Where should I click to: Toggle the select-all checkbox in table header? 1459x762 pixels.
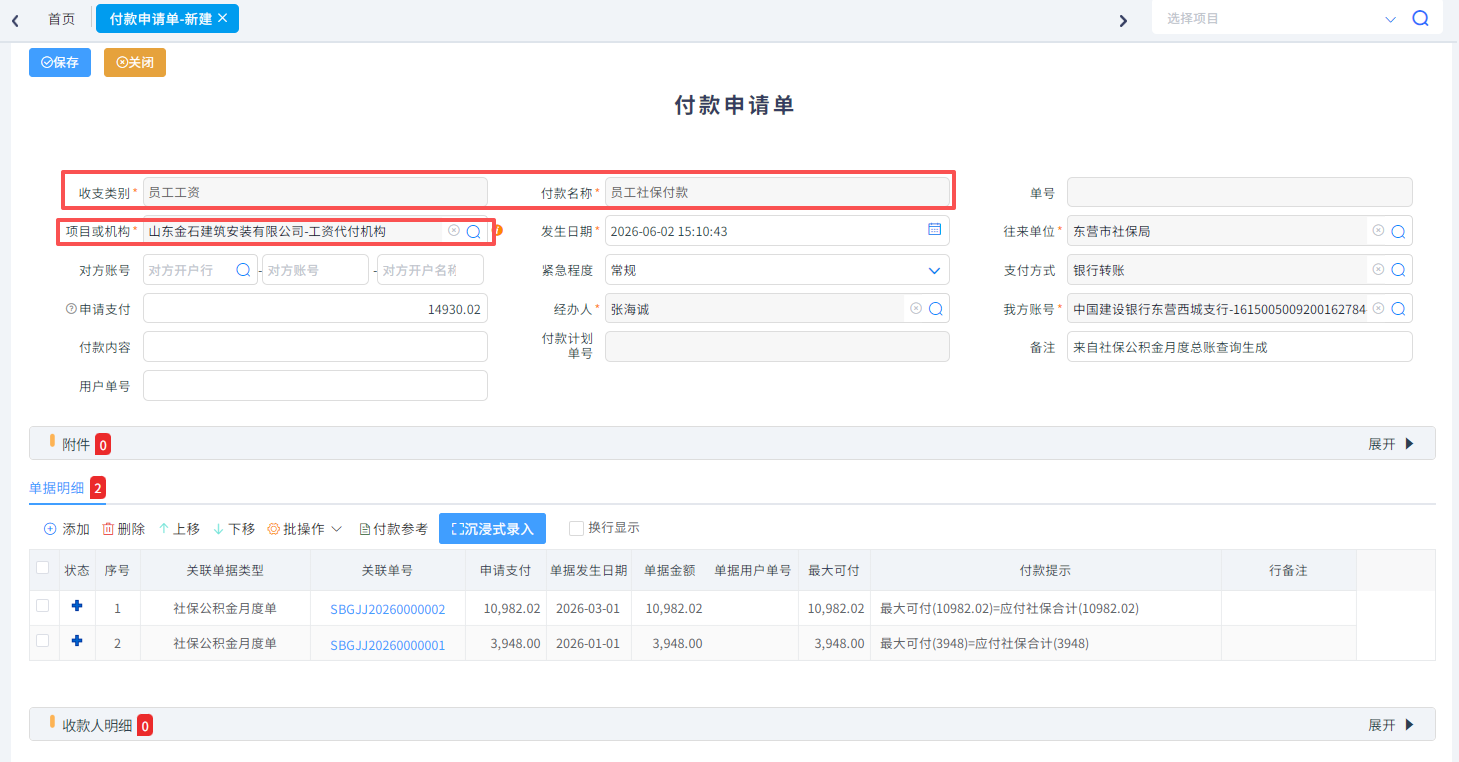tap(42, 568)
